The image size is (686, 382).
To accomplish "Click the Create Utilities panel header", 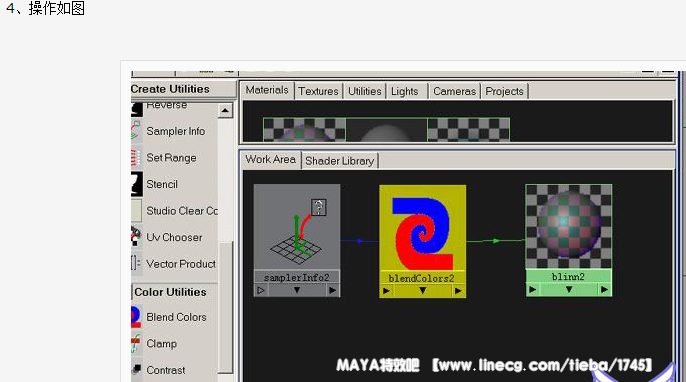I will coord(183,89).
